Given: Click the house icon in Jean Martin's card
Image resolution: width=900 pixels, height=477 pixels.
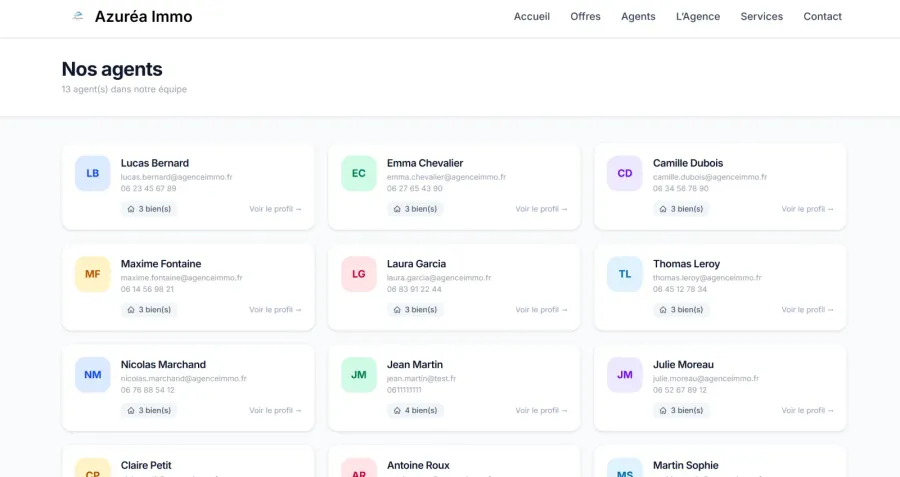Looking at the screenshot, I should (x=397, y=410).
